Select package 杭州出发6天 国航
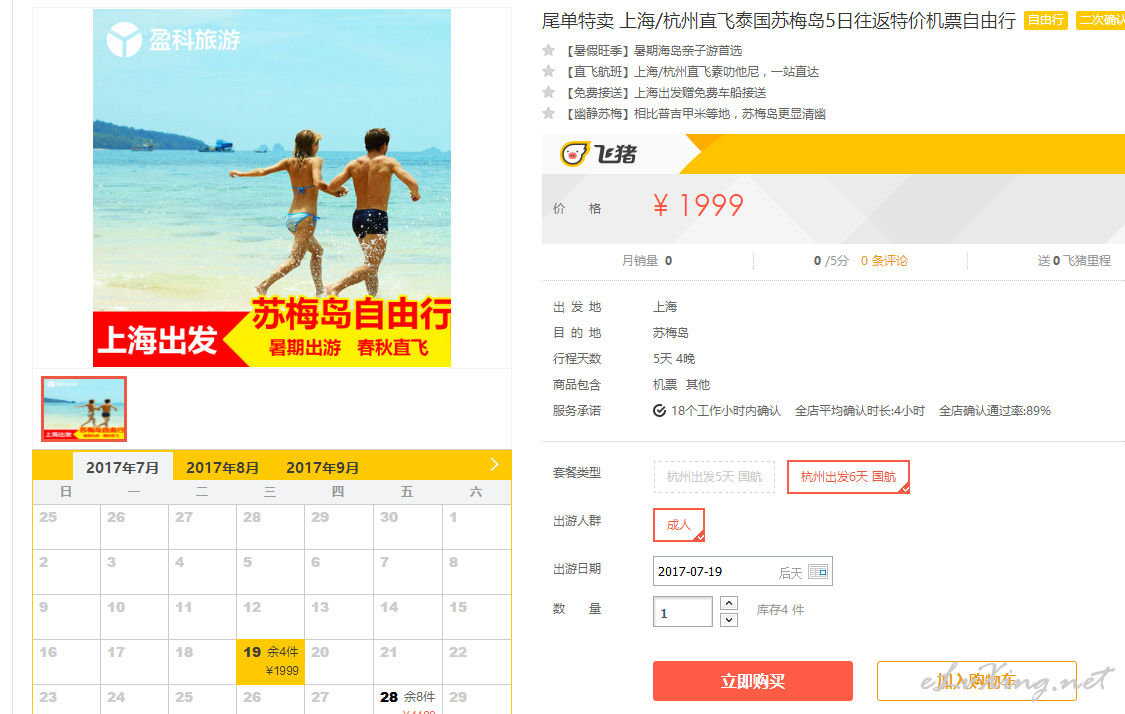Image resolution: width=1125 pixels, height=714 pixels. (848, 476)
